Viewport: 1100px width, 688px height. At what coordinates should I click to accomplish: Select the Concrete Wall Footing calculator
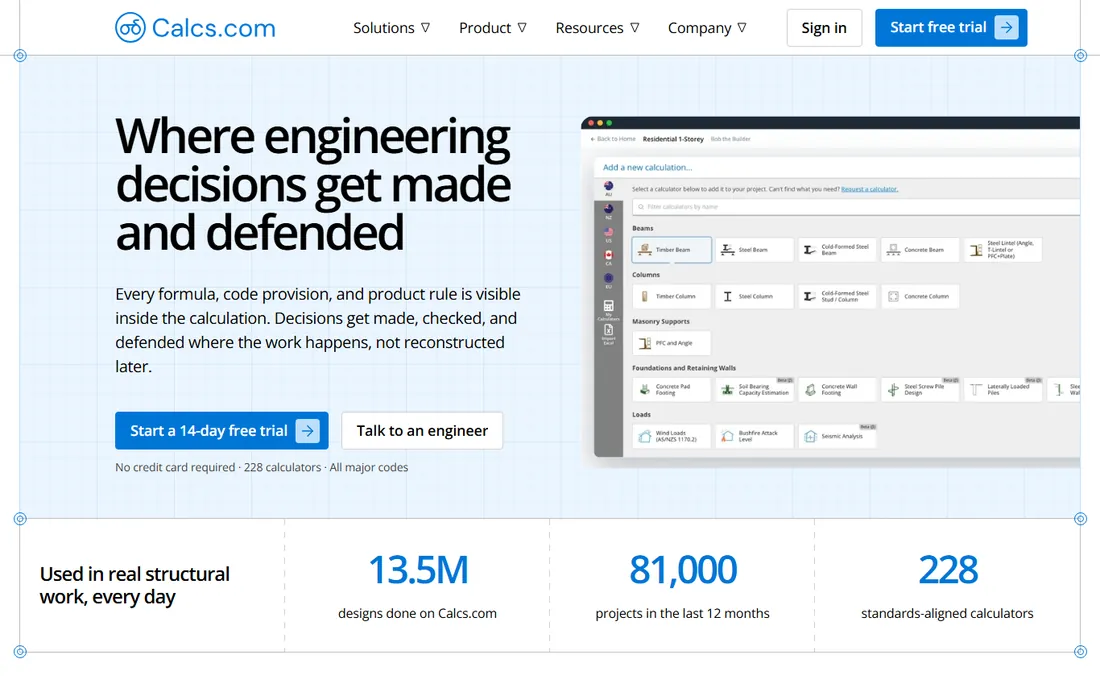coord(837,389)
